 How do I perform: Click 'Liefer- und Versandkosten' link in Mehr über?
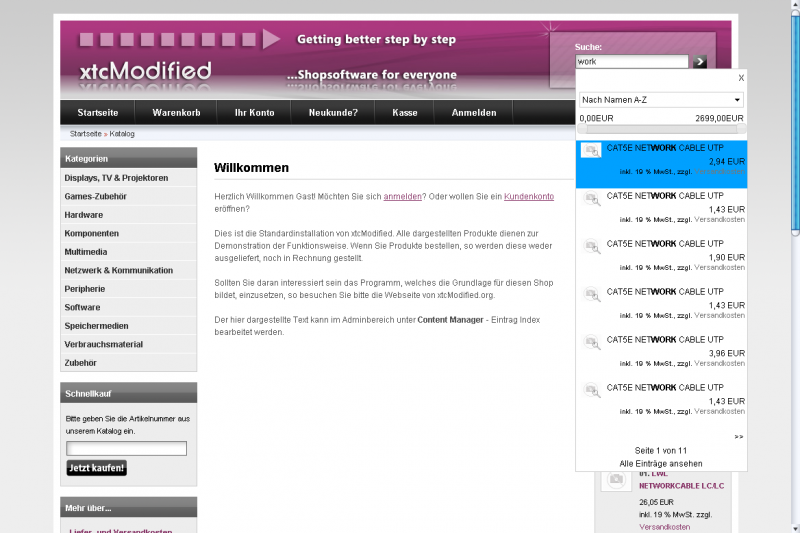point(120,530)
